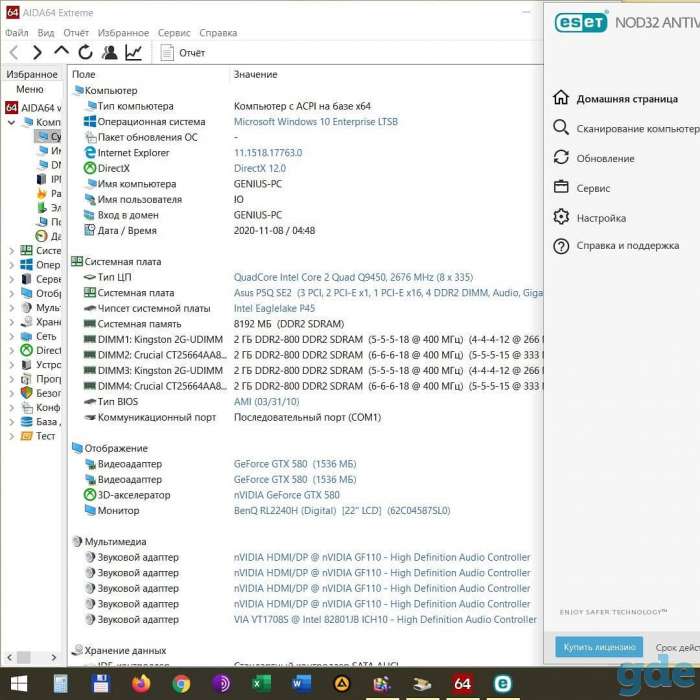Screen dimensions: 700x700
Task: Open the Windows Start menu
Action: (x=18, y=683)
